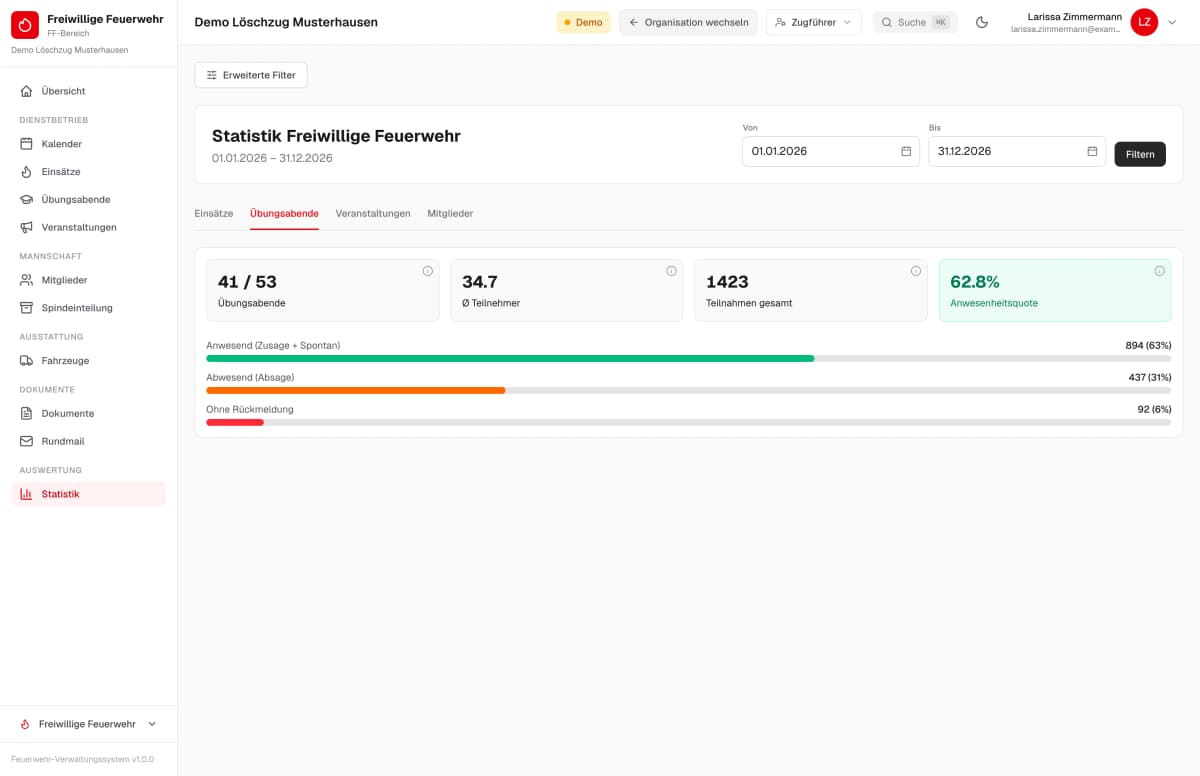
Task: Click the orange Abwesend progress bar
Action: pyautogui.click(x=355, y=390)
